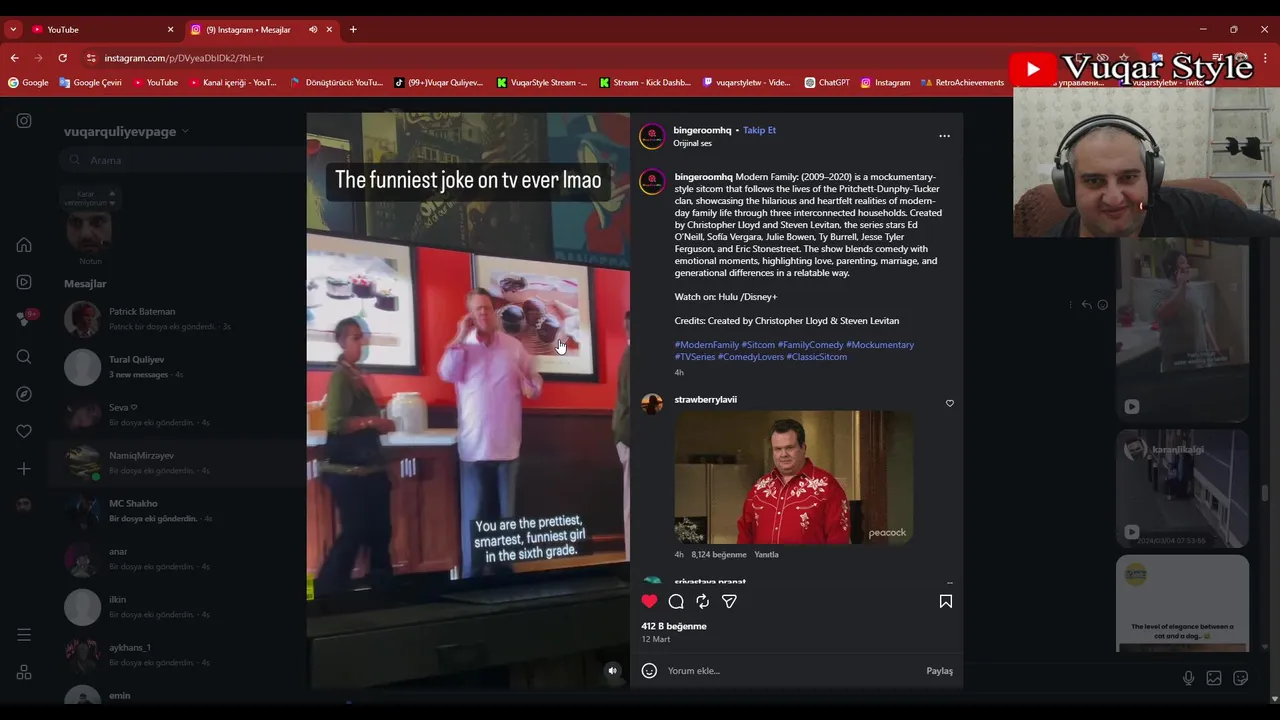This screenshot has width=1280, height=720.
Task: Open the three-dot post options menu
Action: click(x=944, y=136)
